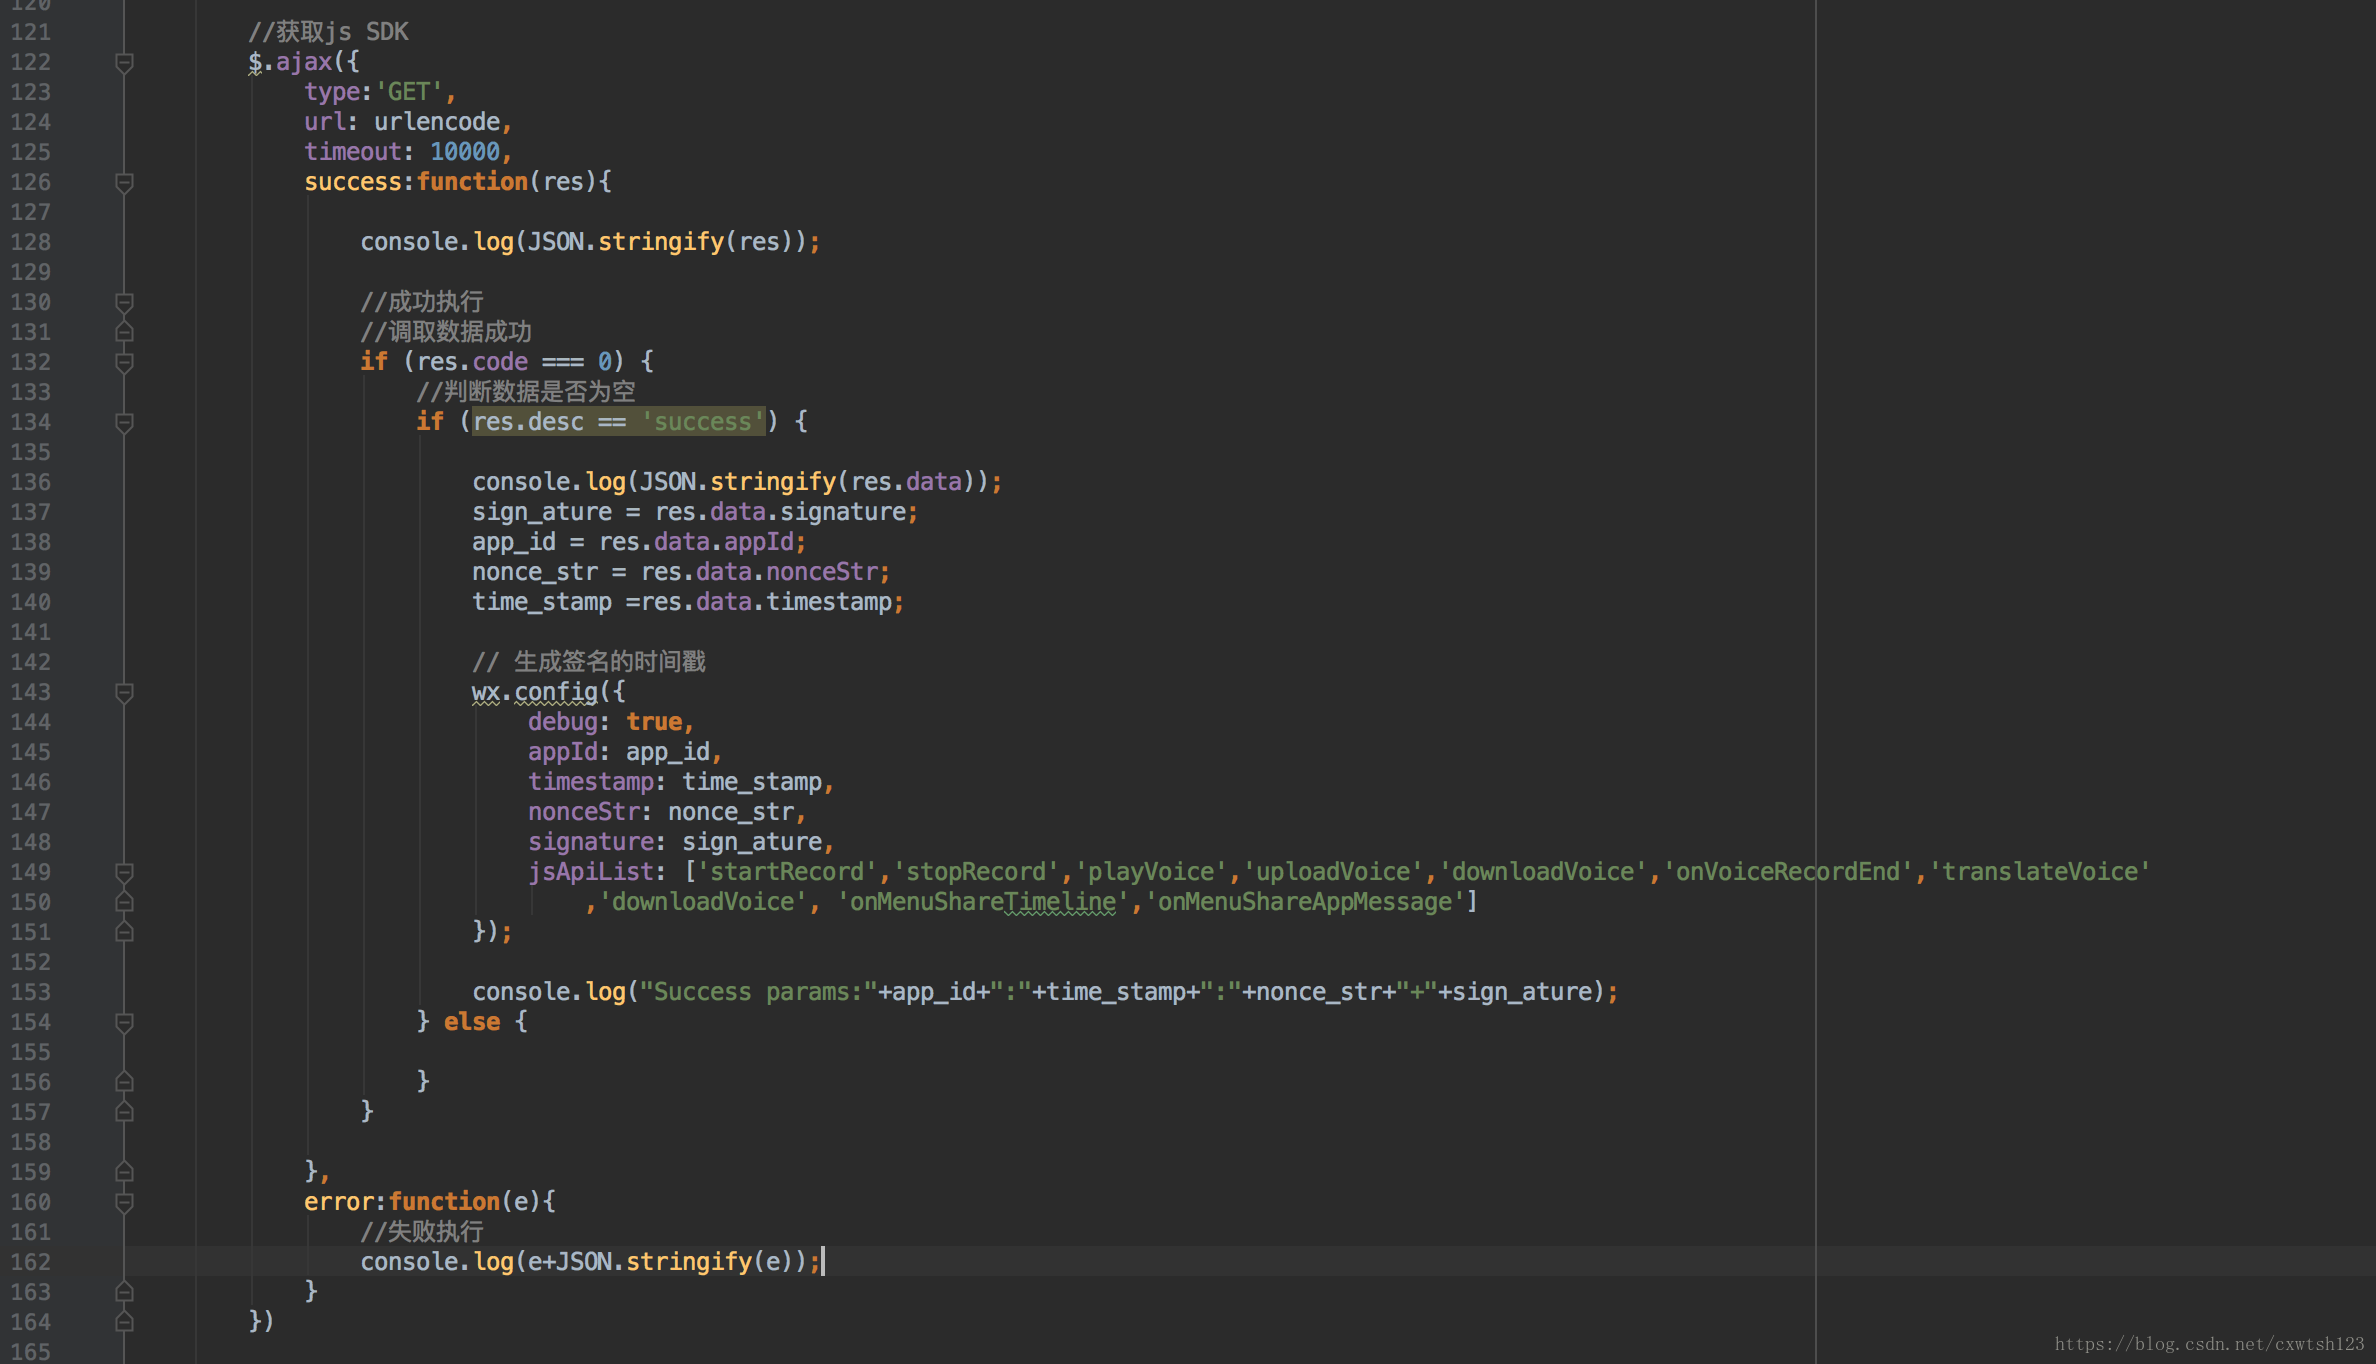Click the "Success params:" string literal
This screenshot has height=1364, width=2376.
coord(759,992)
